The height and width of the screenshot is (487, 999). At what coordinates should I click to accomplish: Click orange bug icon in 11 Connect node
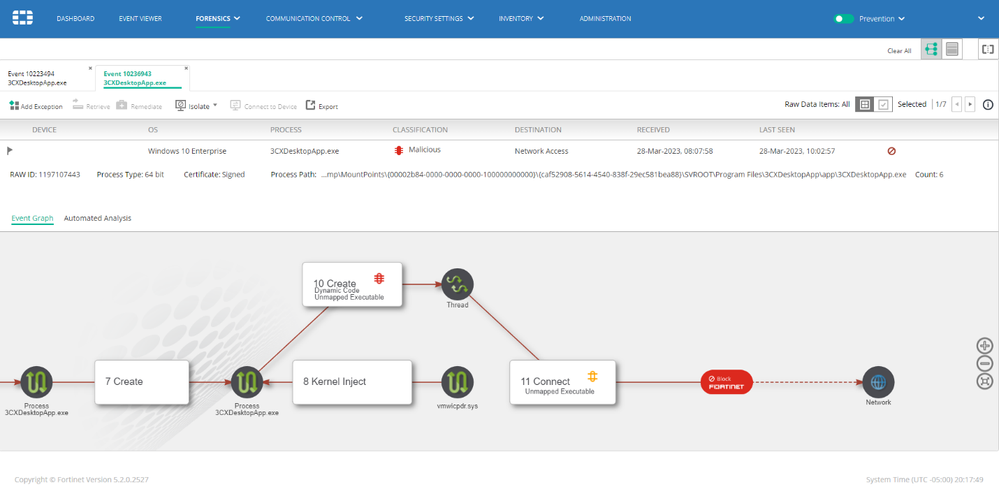point(592,375)
